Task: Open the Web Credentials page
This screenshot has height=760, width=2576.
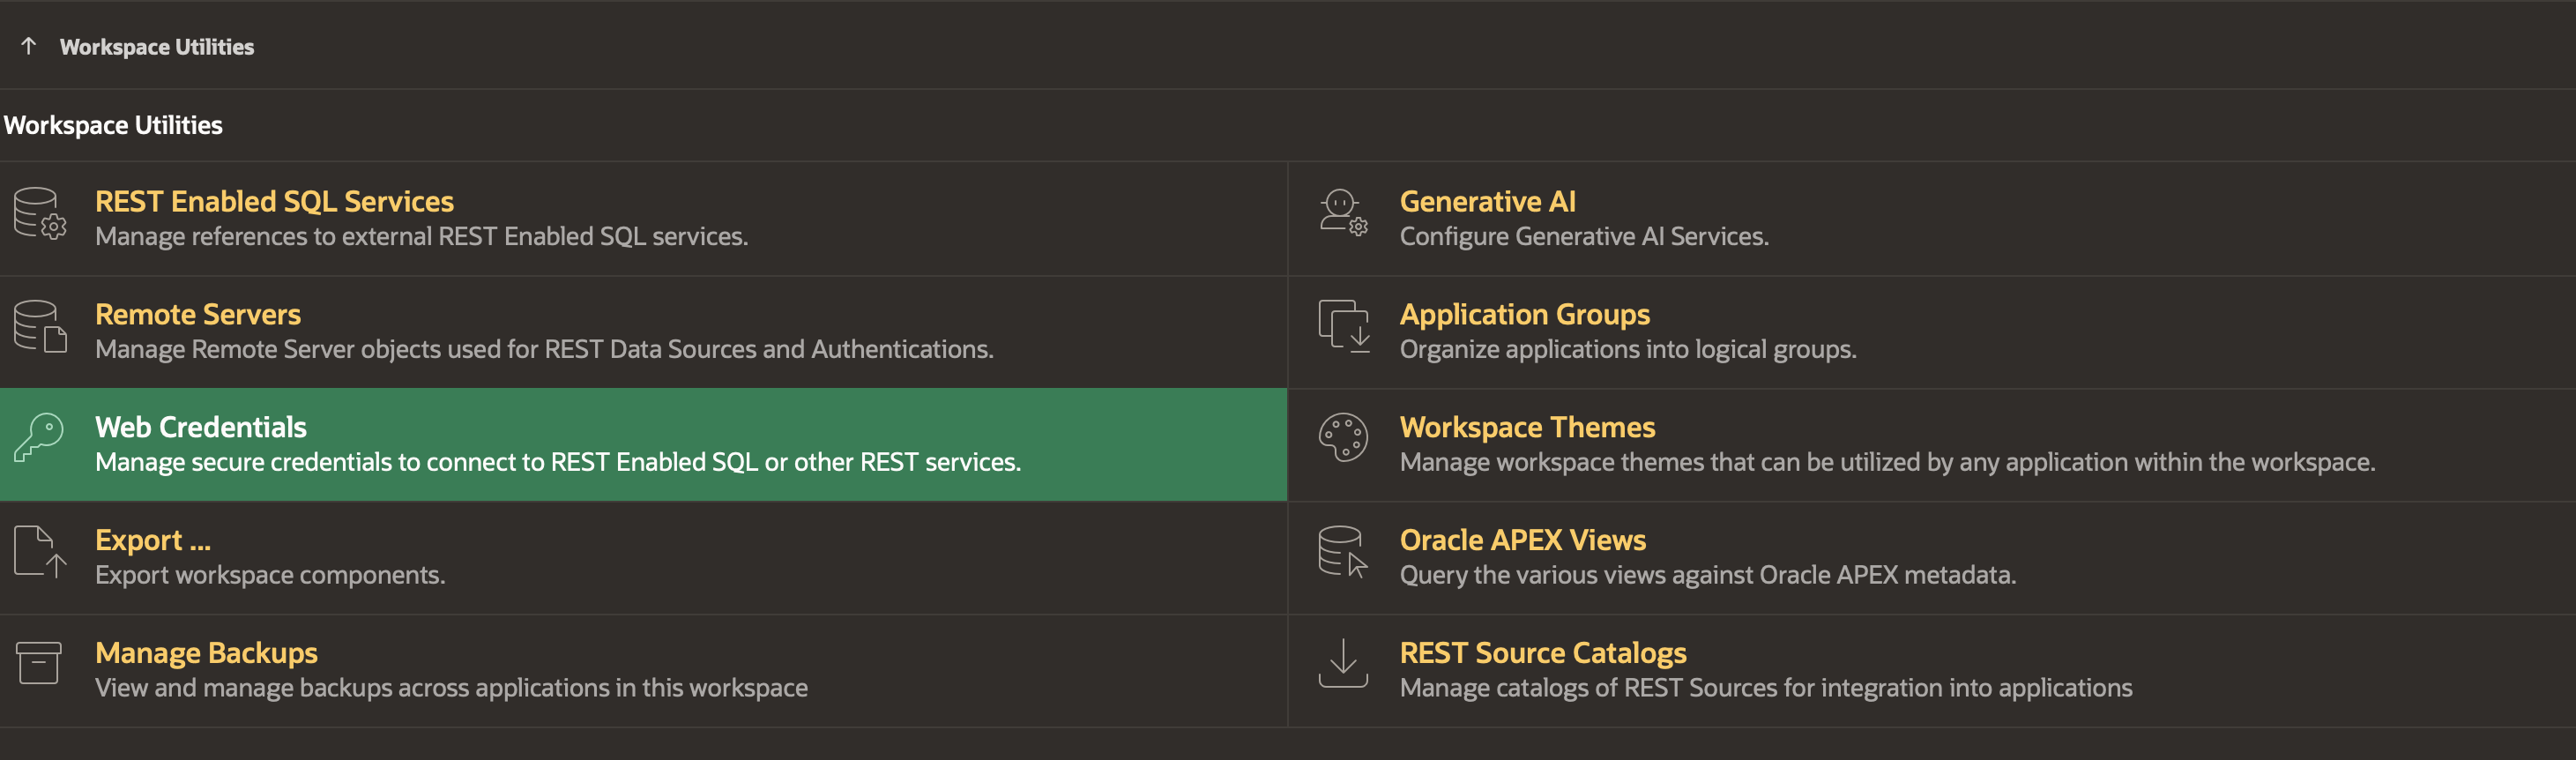Action: point(201,427)
